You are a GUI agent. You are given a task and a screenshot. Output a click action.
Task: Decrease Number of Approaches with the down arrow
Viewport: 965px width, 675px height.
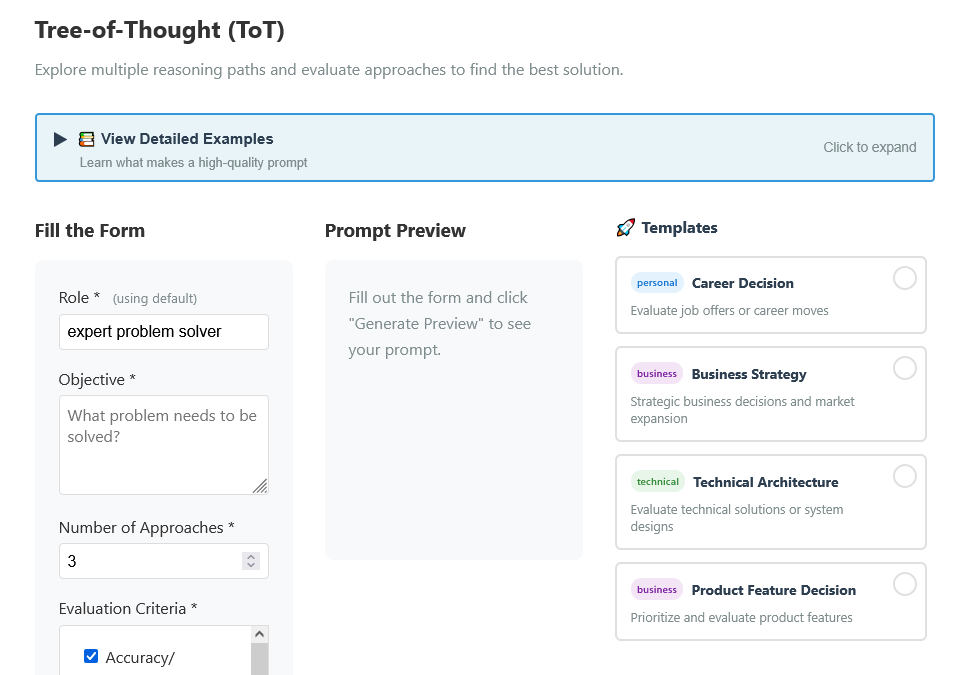click(x=250, y=566)
